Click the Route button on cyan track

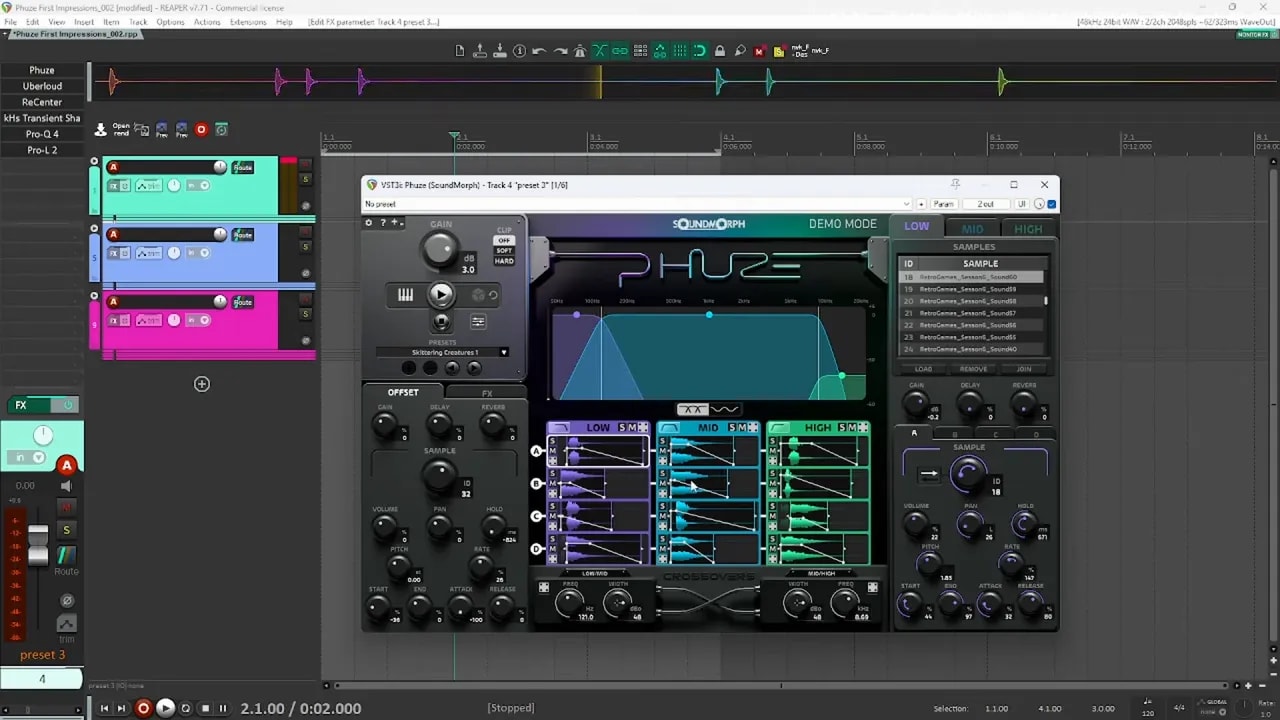click(243, 167)
